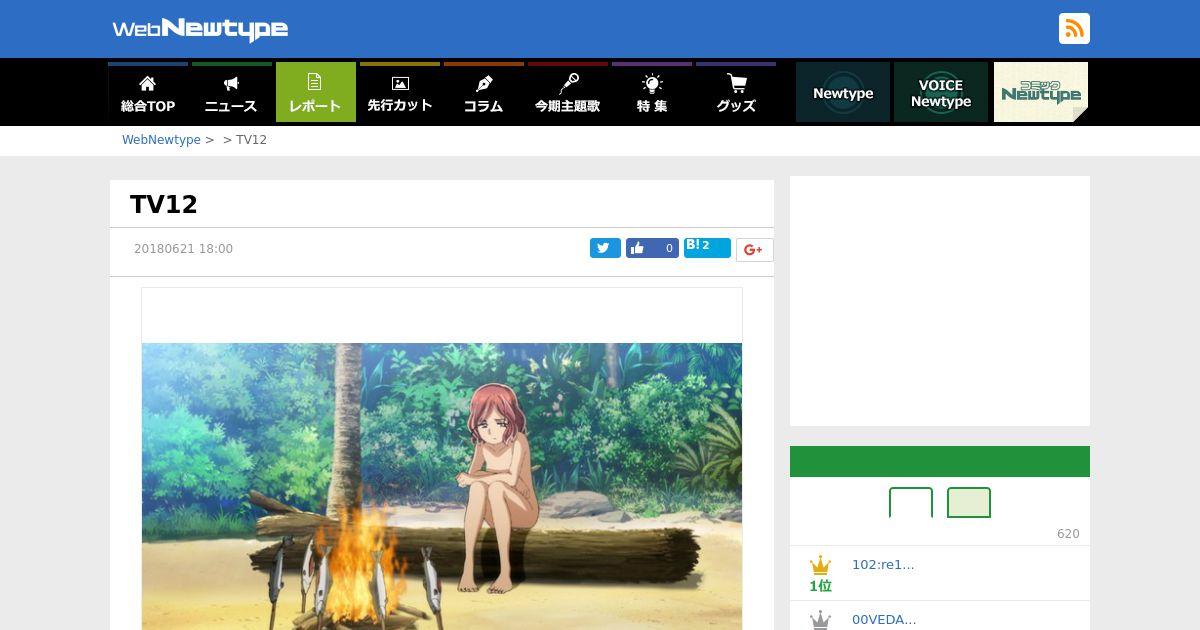Follow the WebNewtype breadcrumb link
Viewport: 1200px width, 630px height.
tap(161, 140)
